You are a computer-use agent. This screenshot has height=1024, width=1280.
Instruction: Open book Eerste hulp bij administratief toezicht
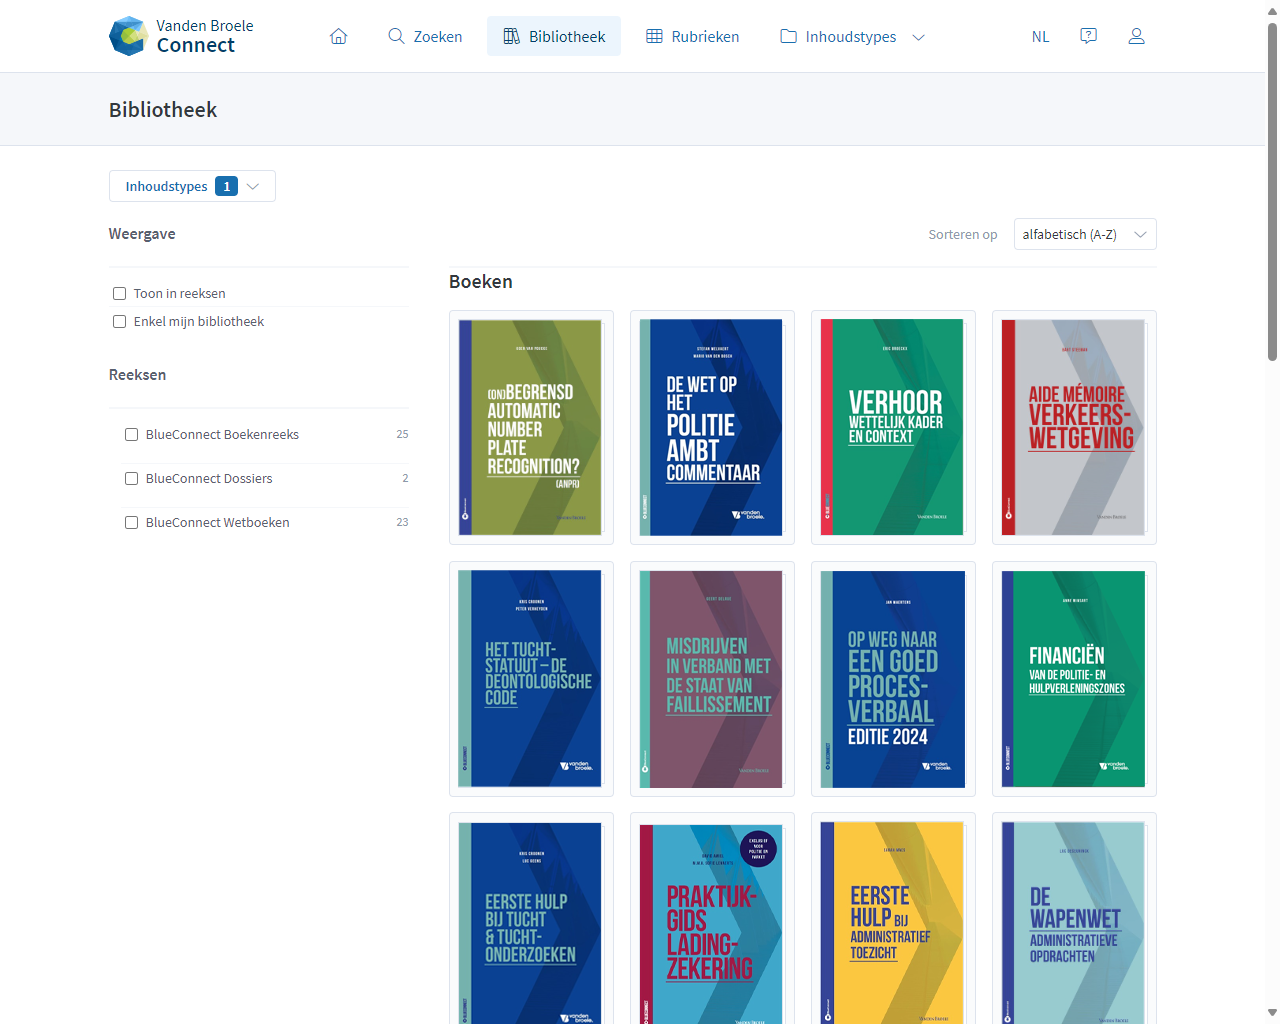[893, 920]
